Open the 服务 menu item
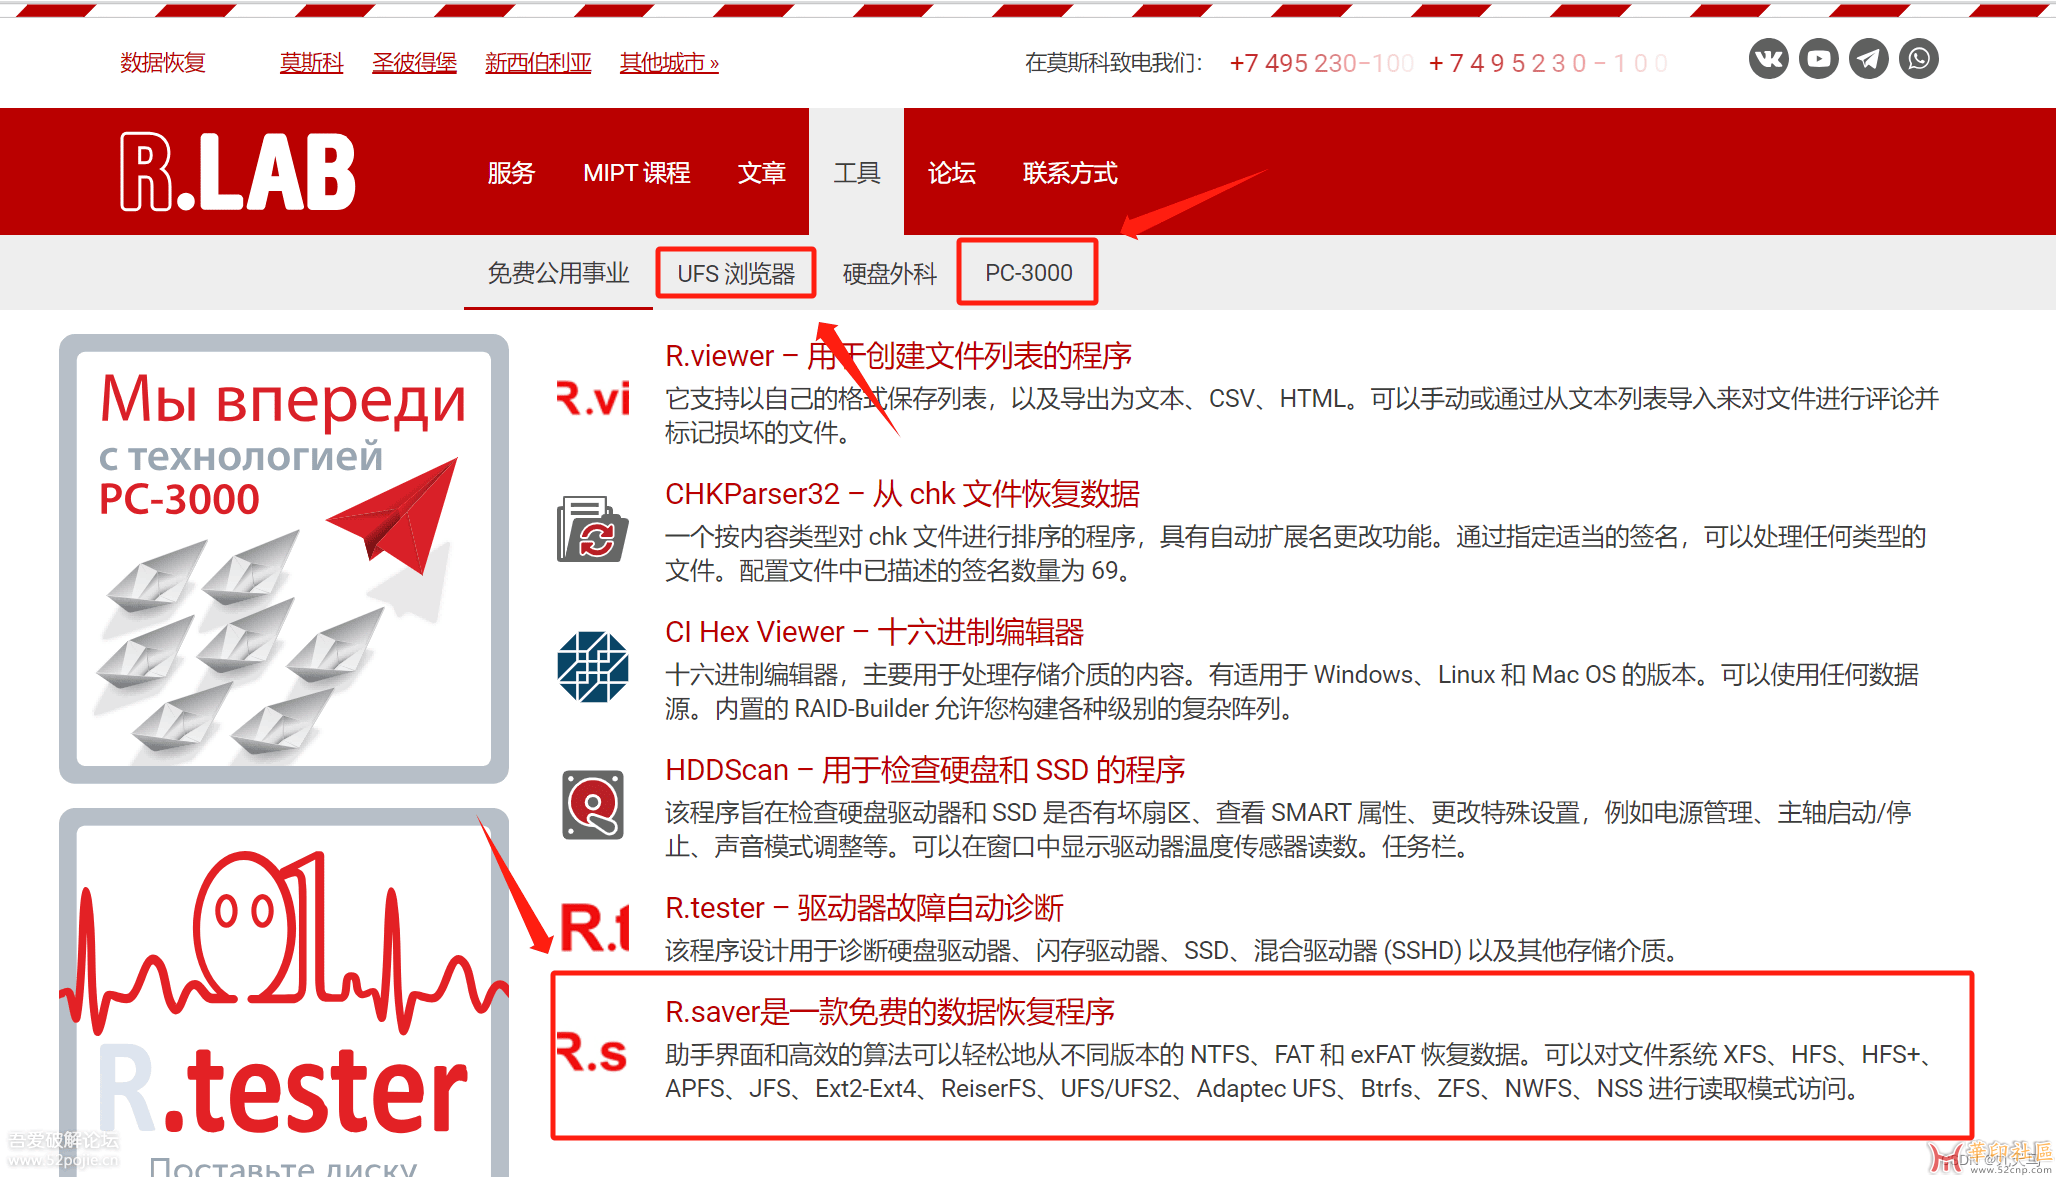Screen dimensions: 2056x1177 coord(511,173)
